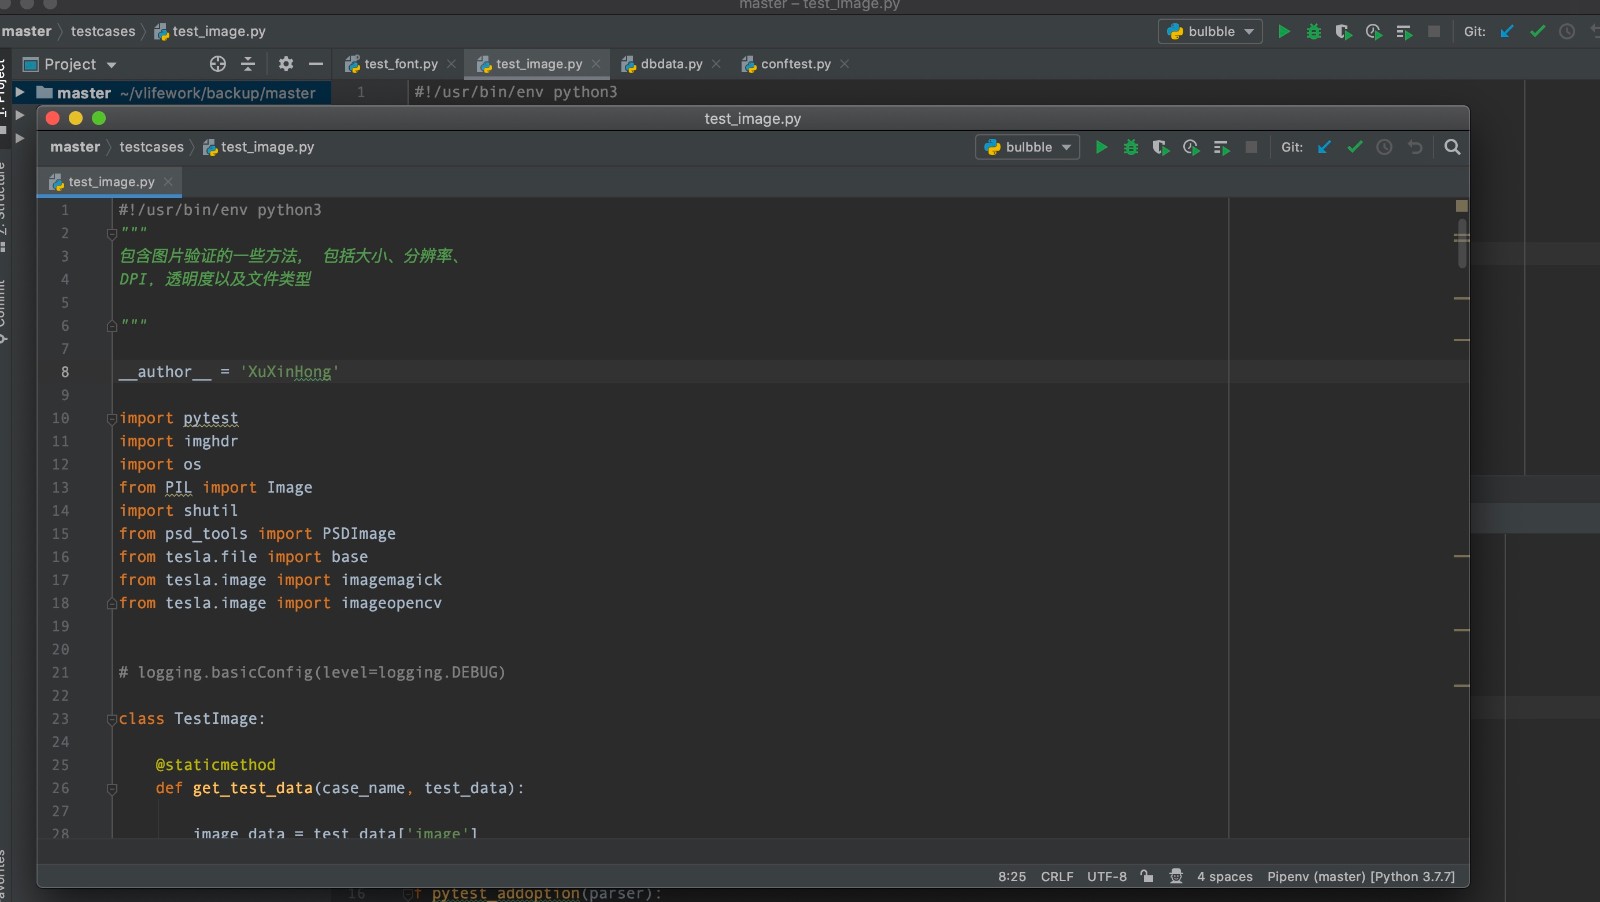The width and height of the screenshot is (1600, 902).
Task: Hide the Project panel with the minus icon
Action: pyautogui.click(x=316, y=64)
